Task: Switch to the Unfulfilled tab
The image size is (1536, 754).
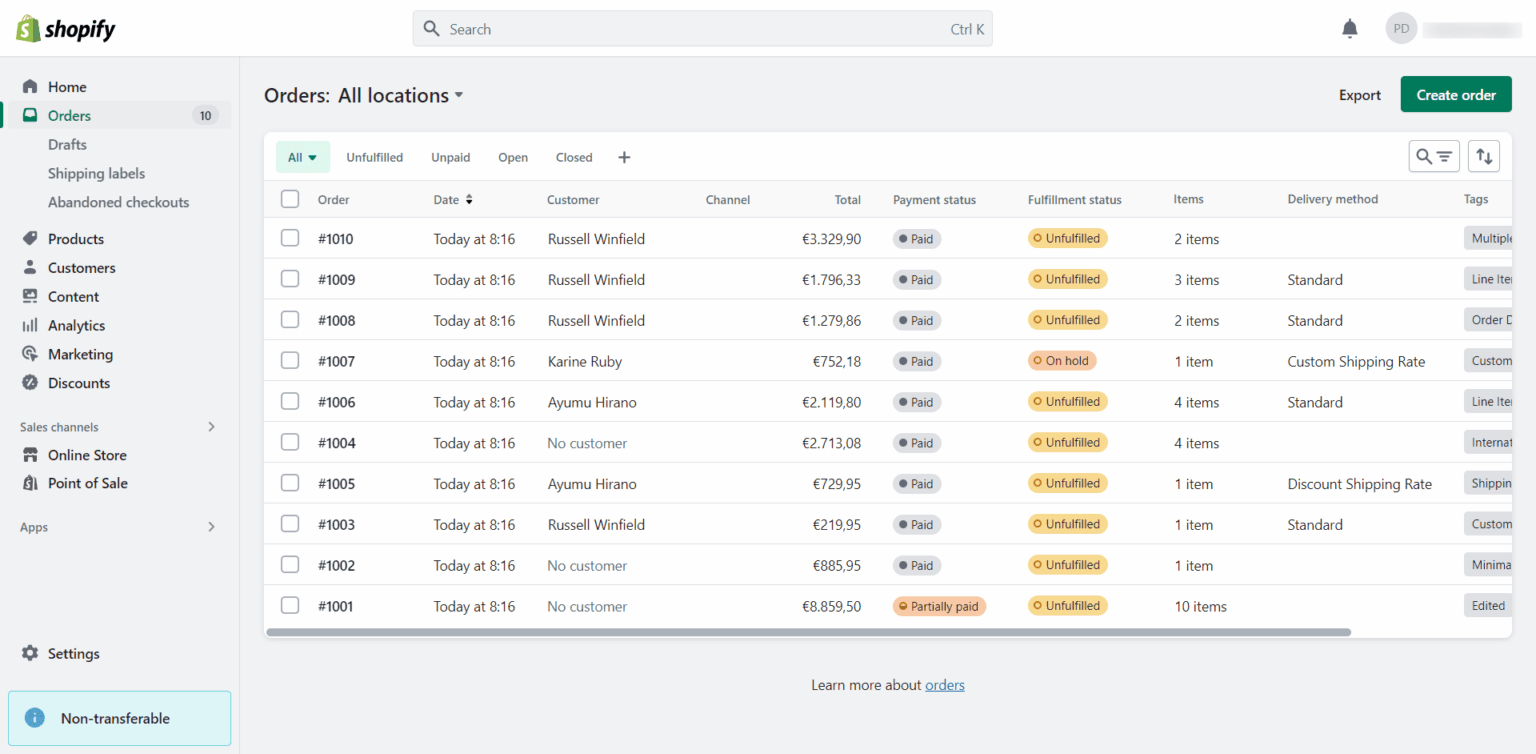Action: tap(374, 157)
